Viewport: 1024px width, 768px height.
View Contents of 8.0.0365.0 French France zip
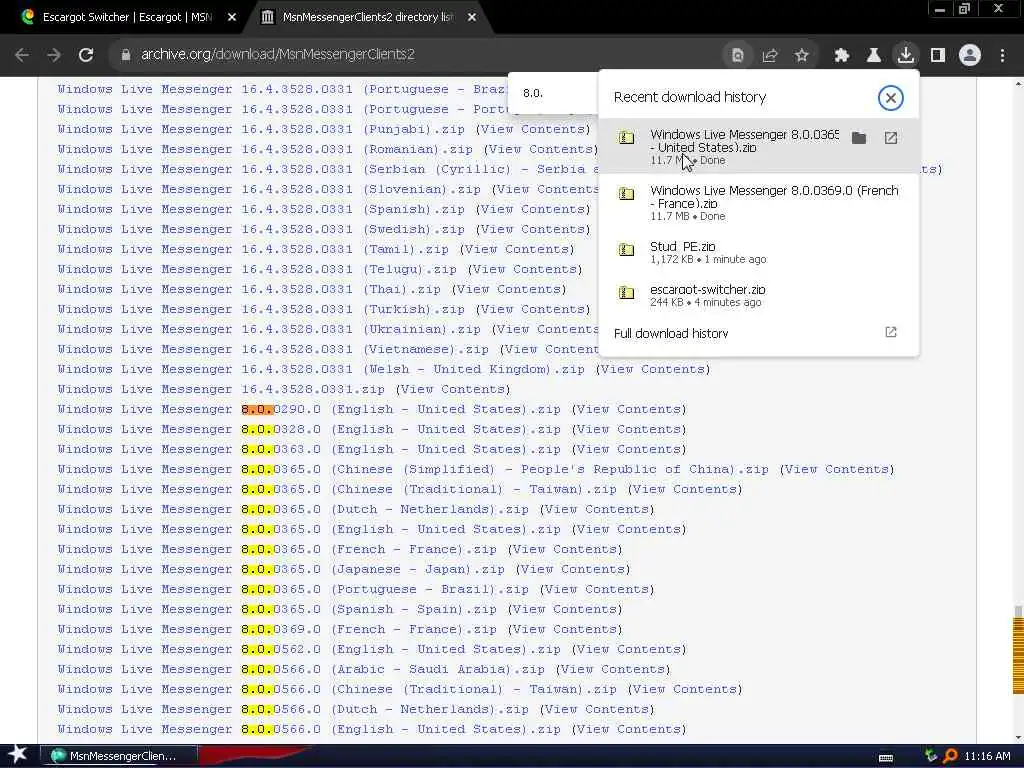point(565,549)
